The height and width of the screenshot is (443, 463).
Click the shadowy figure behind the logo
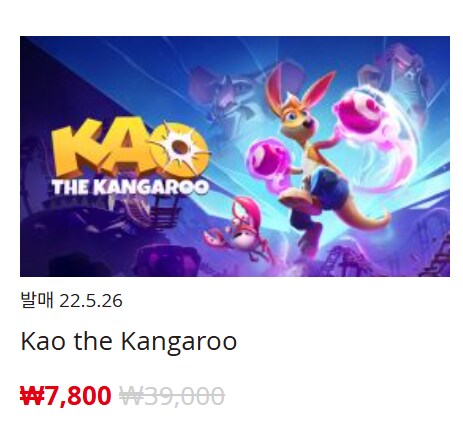pos(223,93)
